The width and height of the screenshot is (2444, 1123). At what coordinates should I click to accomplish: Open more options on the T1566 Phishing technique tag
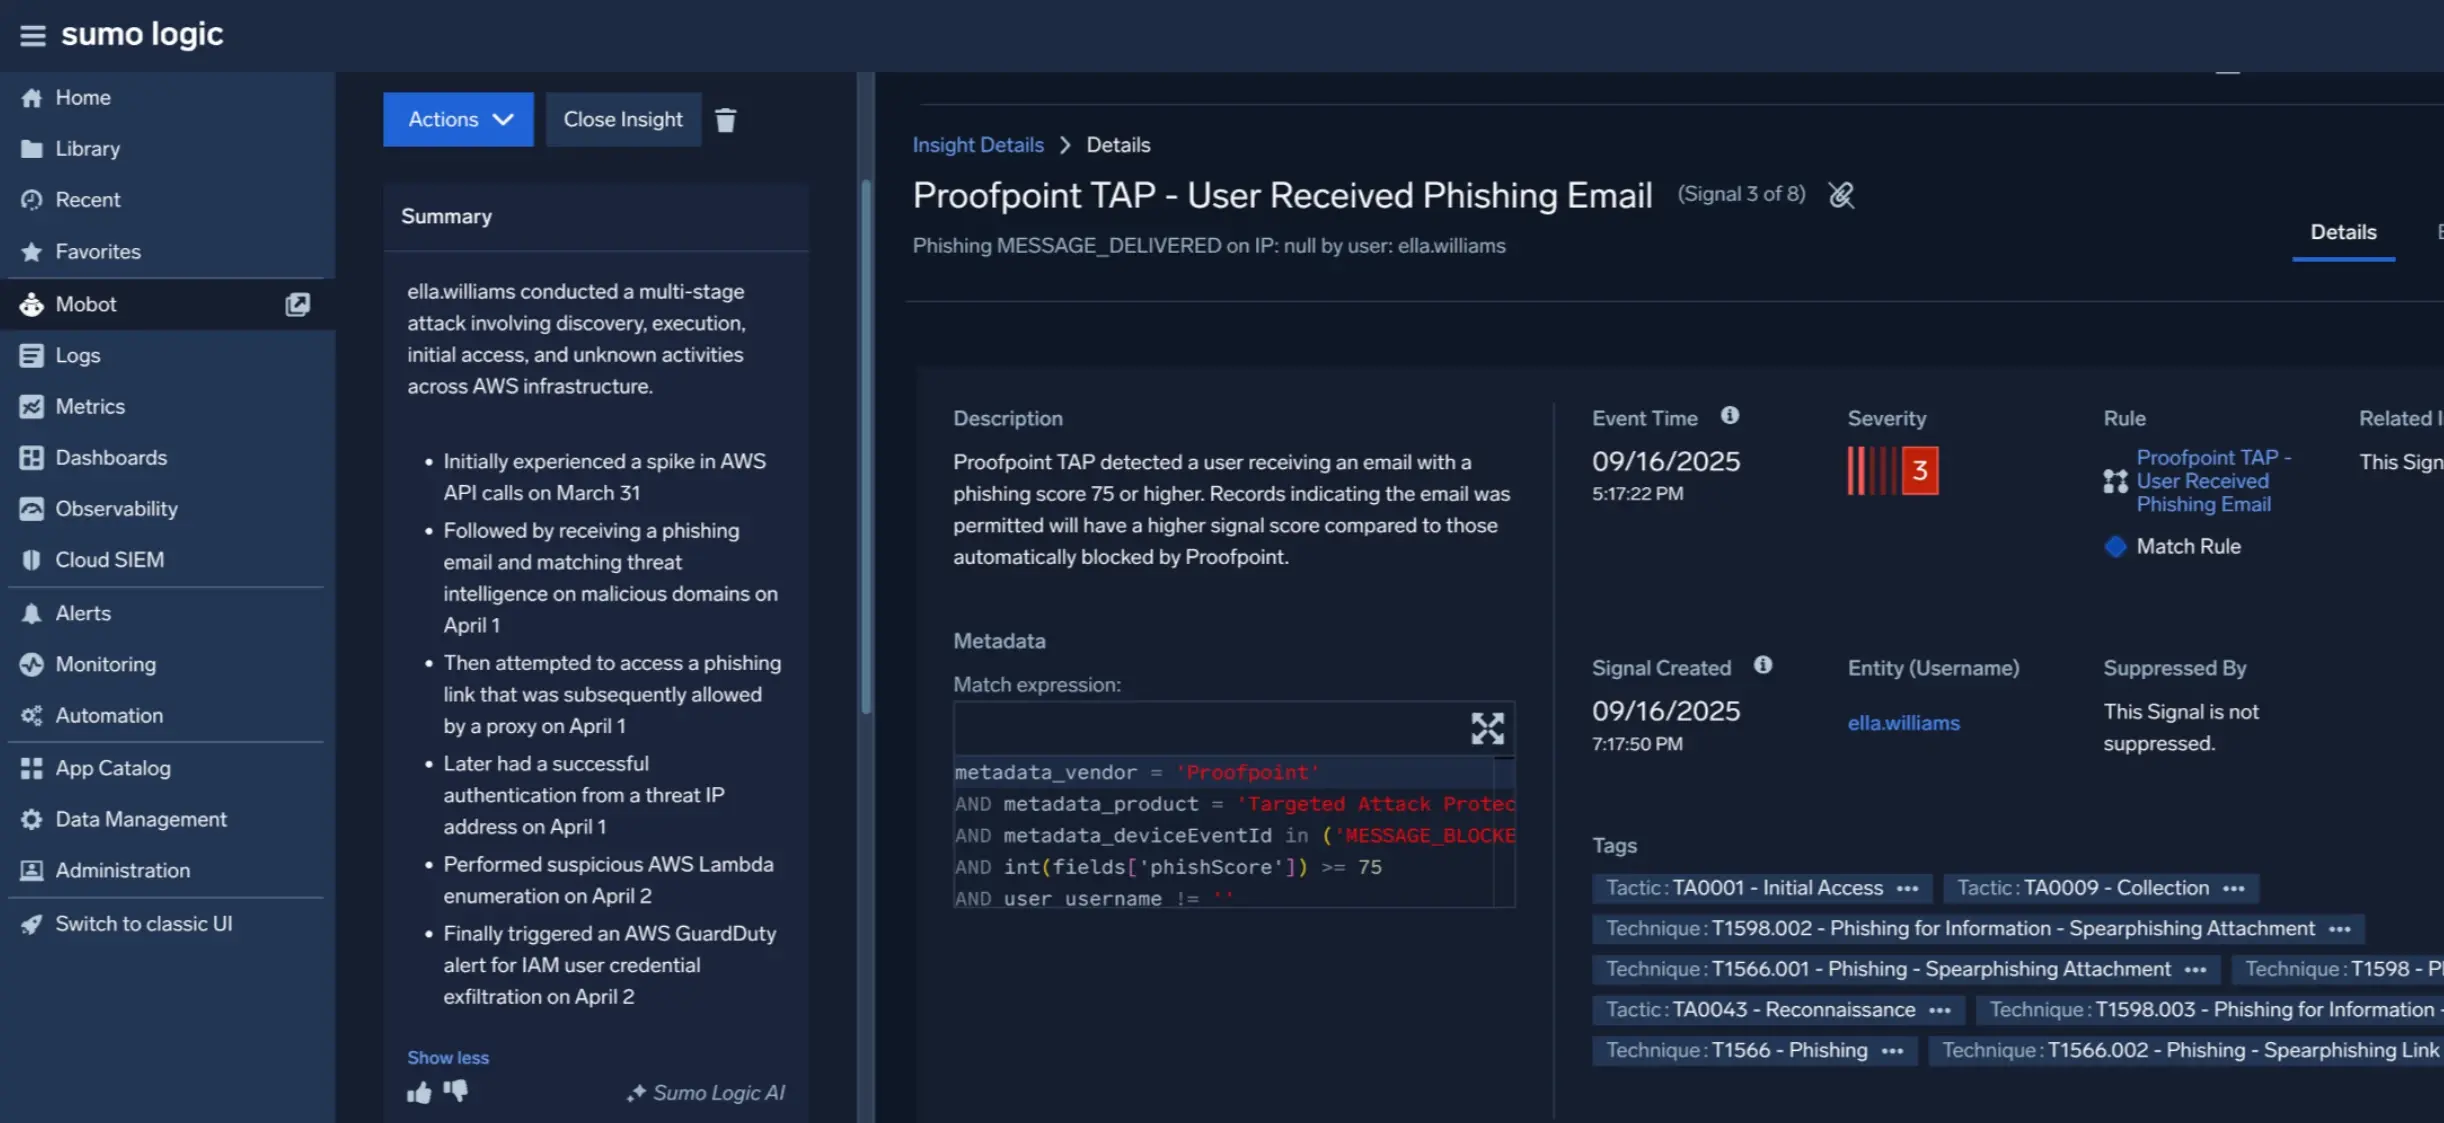pyautogui.click(x=1893, y=1050)
